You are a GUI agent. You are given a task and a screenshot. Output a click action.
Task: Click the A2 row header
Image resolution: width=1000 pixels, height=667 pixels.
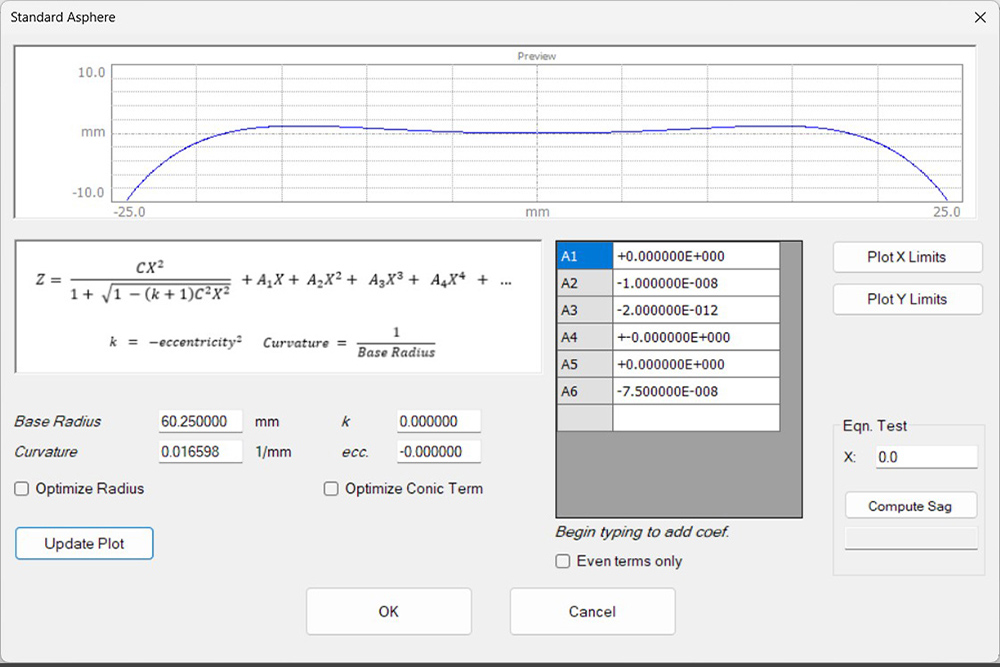(x=585, y=283)
